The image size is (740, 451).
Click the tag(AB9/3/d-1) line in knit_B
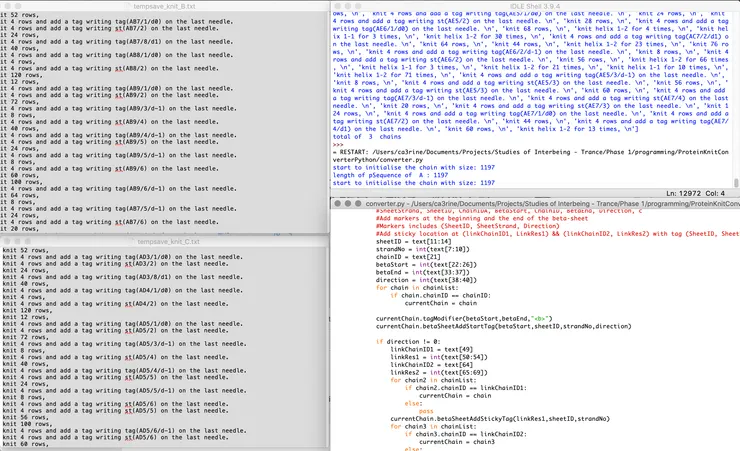[x=118, y=109]
